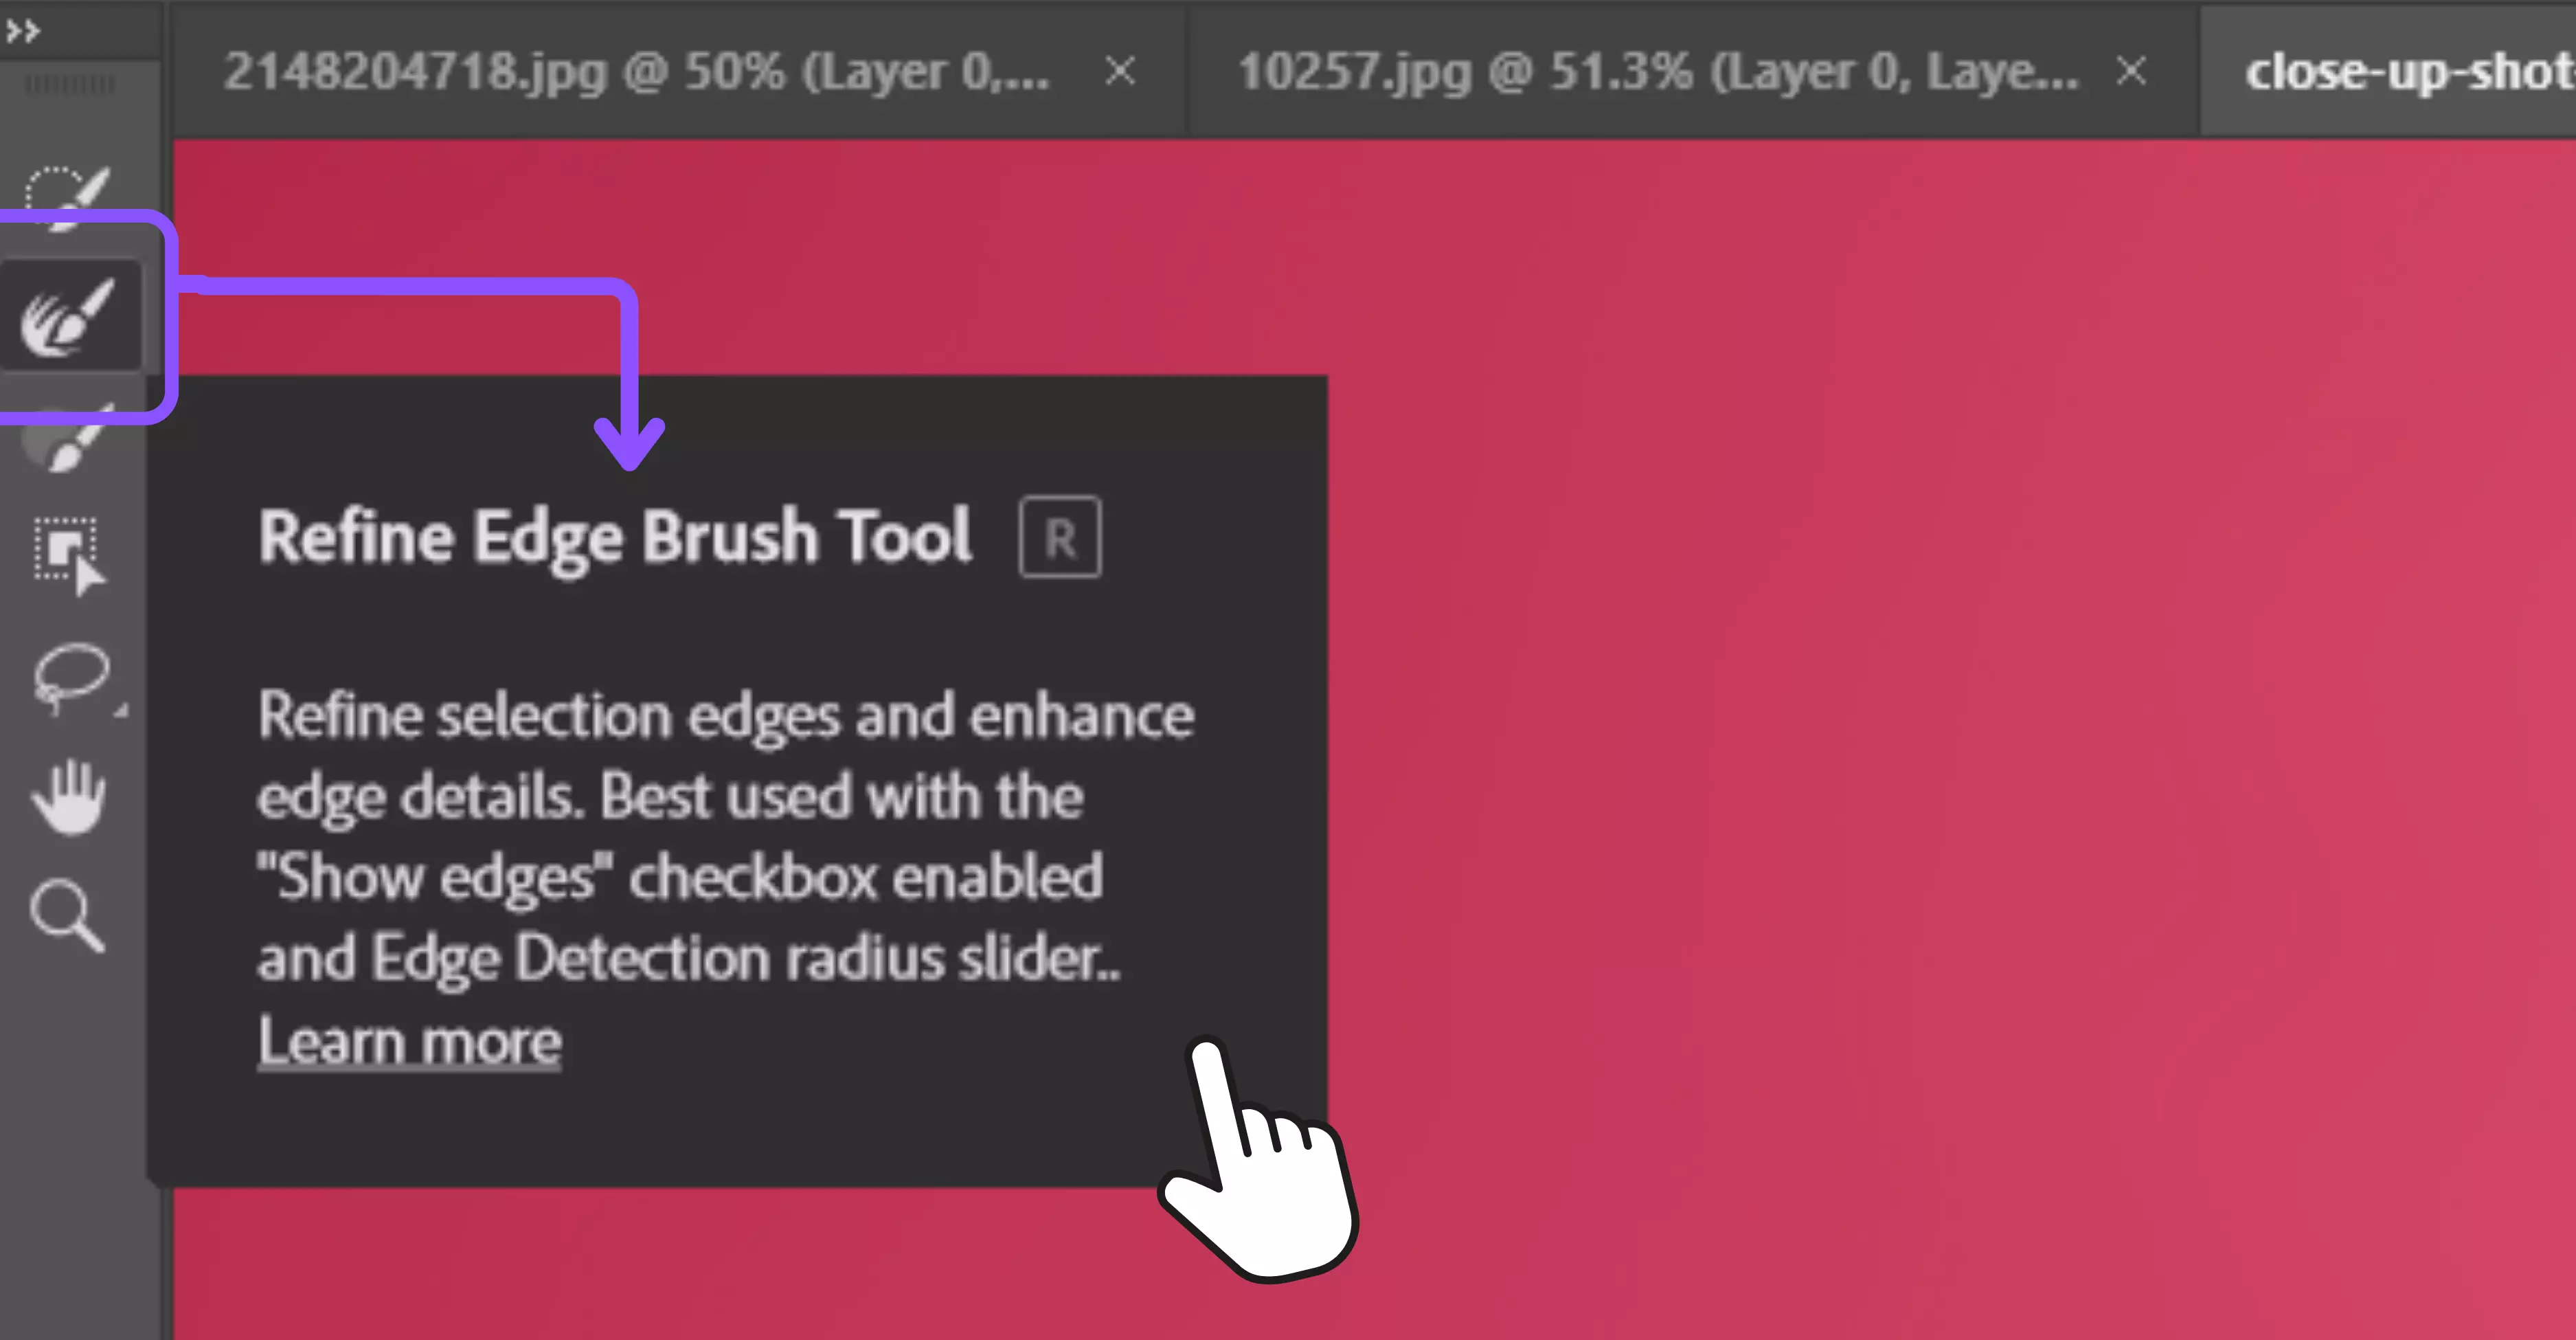Open the close-up-shot document tab

pos(2400,70)
